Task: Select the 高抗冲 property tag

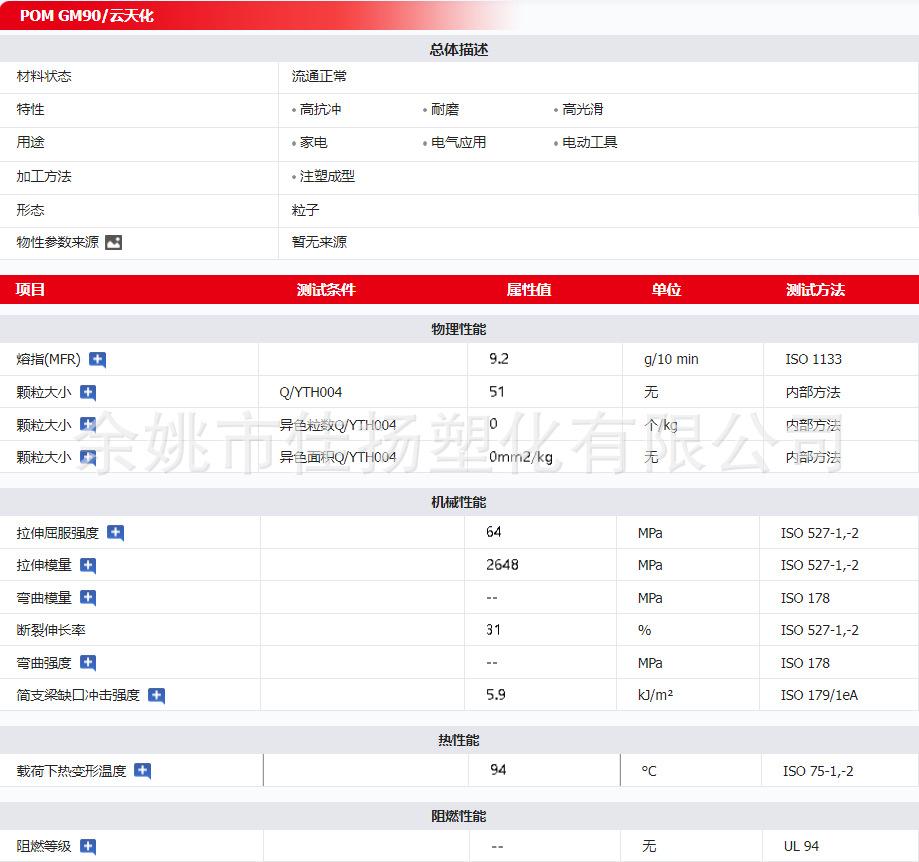Action: [x=320, y=109]
